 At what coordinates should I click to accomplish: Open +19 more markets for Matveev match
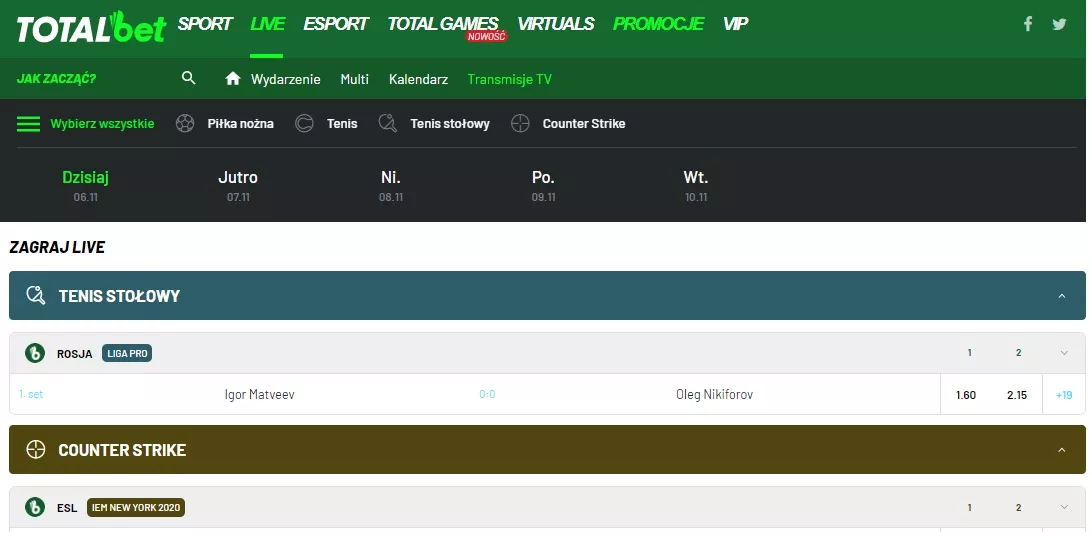coord(1063,395)
